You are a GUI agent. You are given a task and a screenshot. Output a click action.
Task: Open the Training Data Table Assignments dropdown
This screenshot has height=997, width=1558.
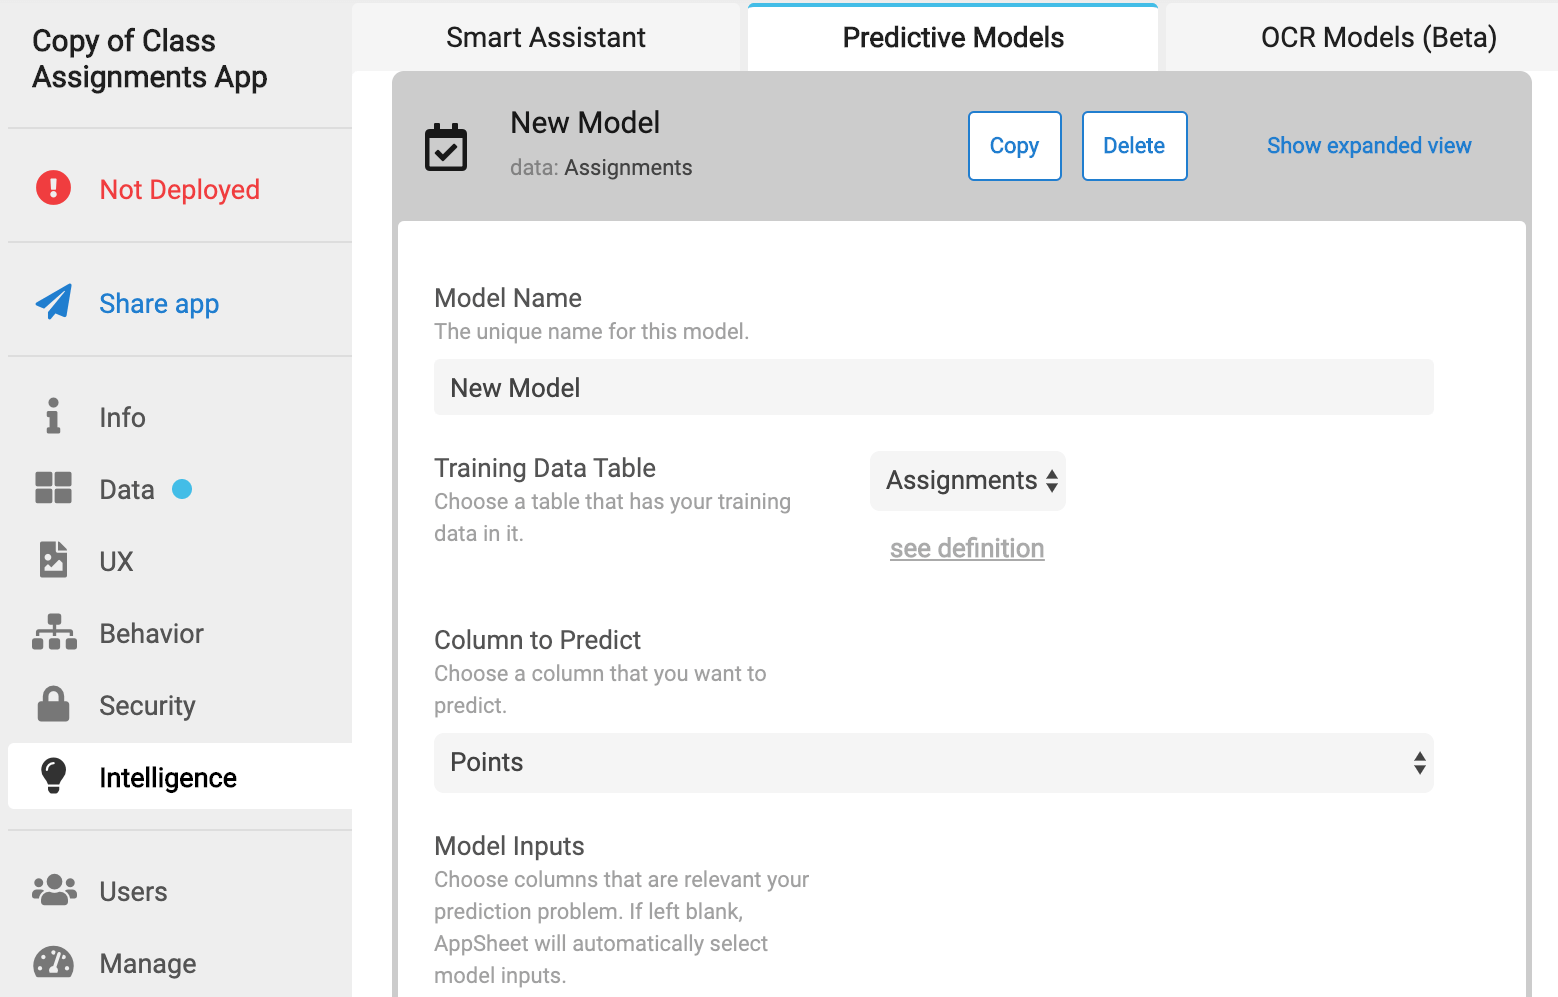[x=968, y=481]
